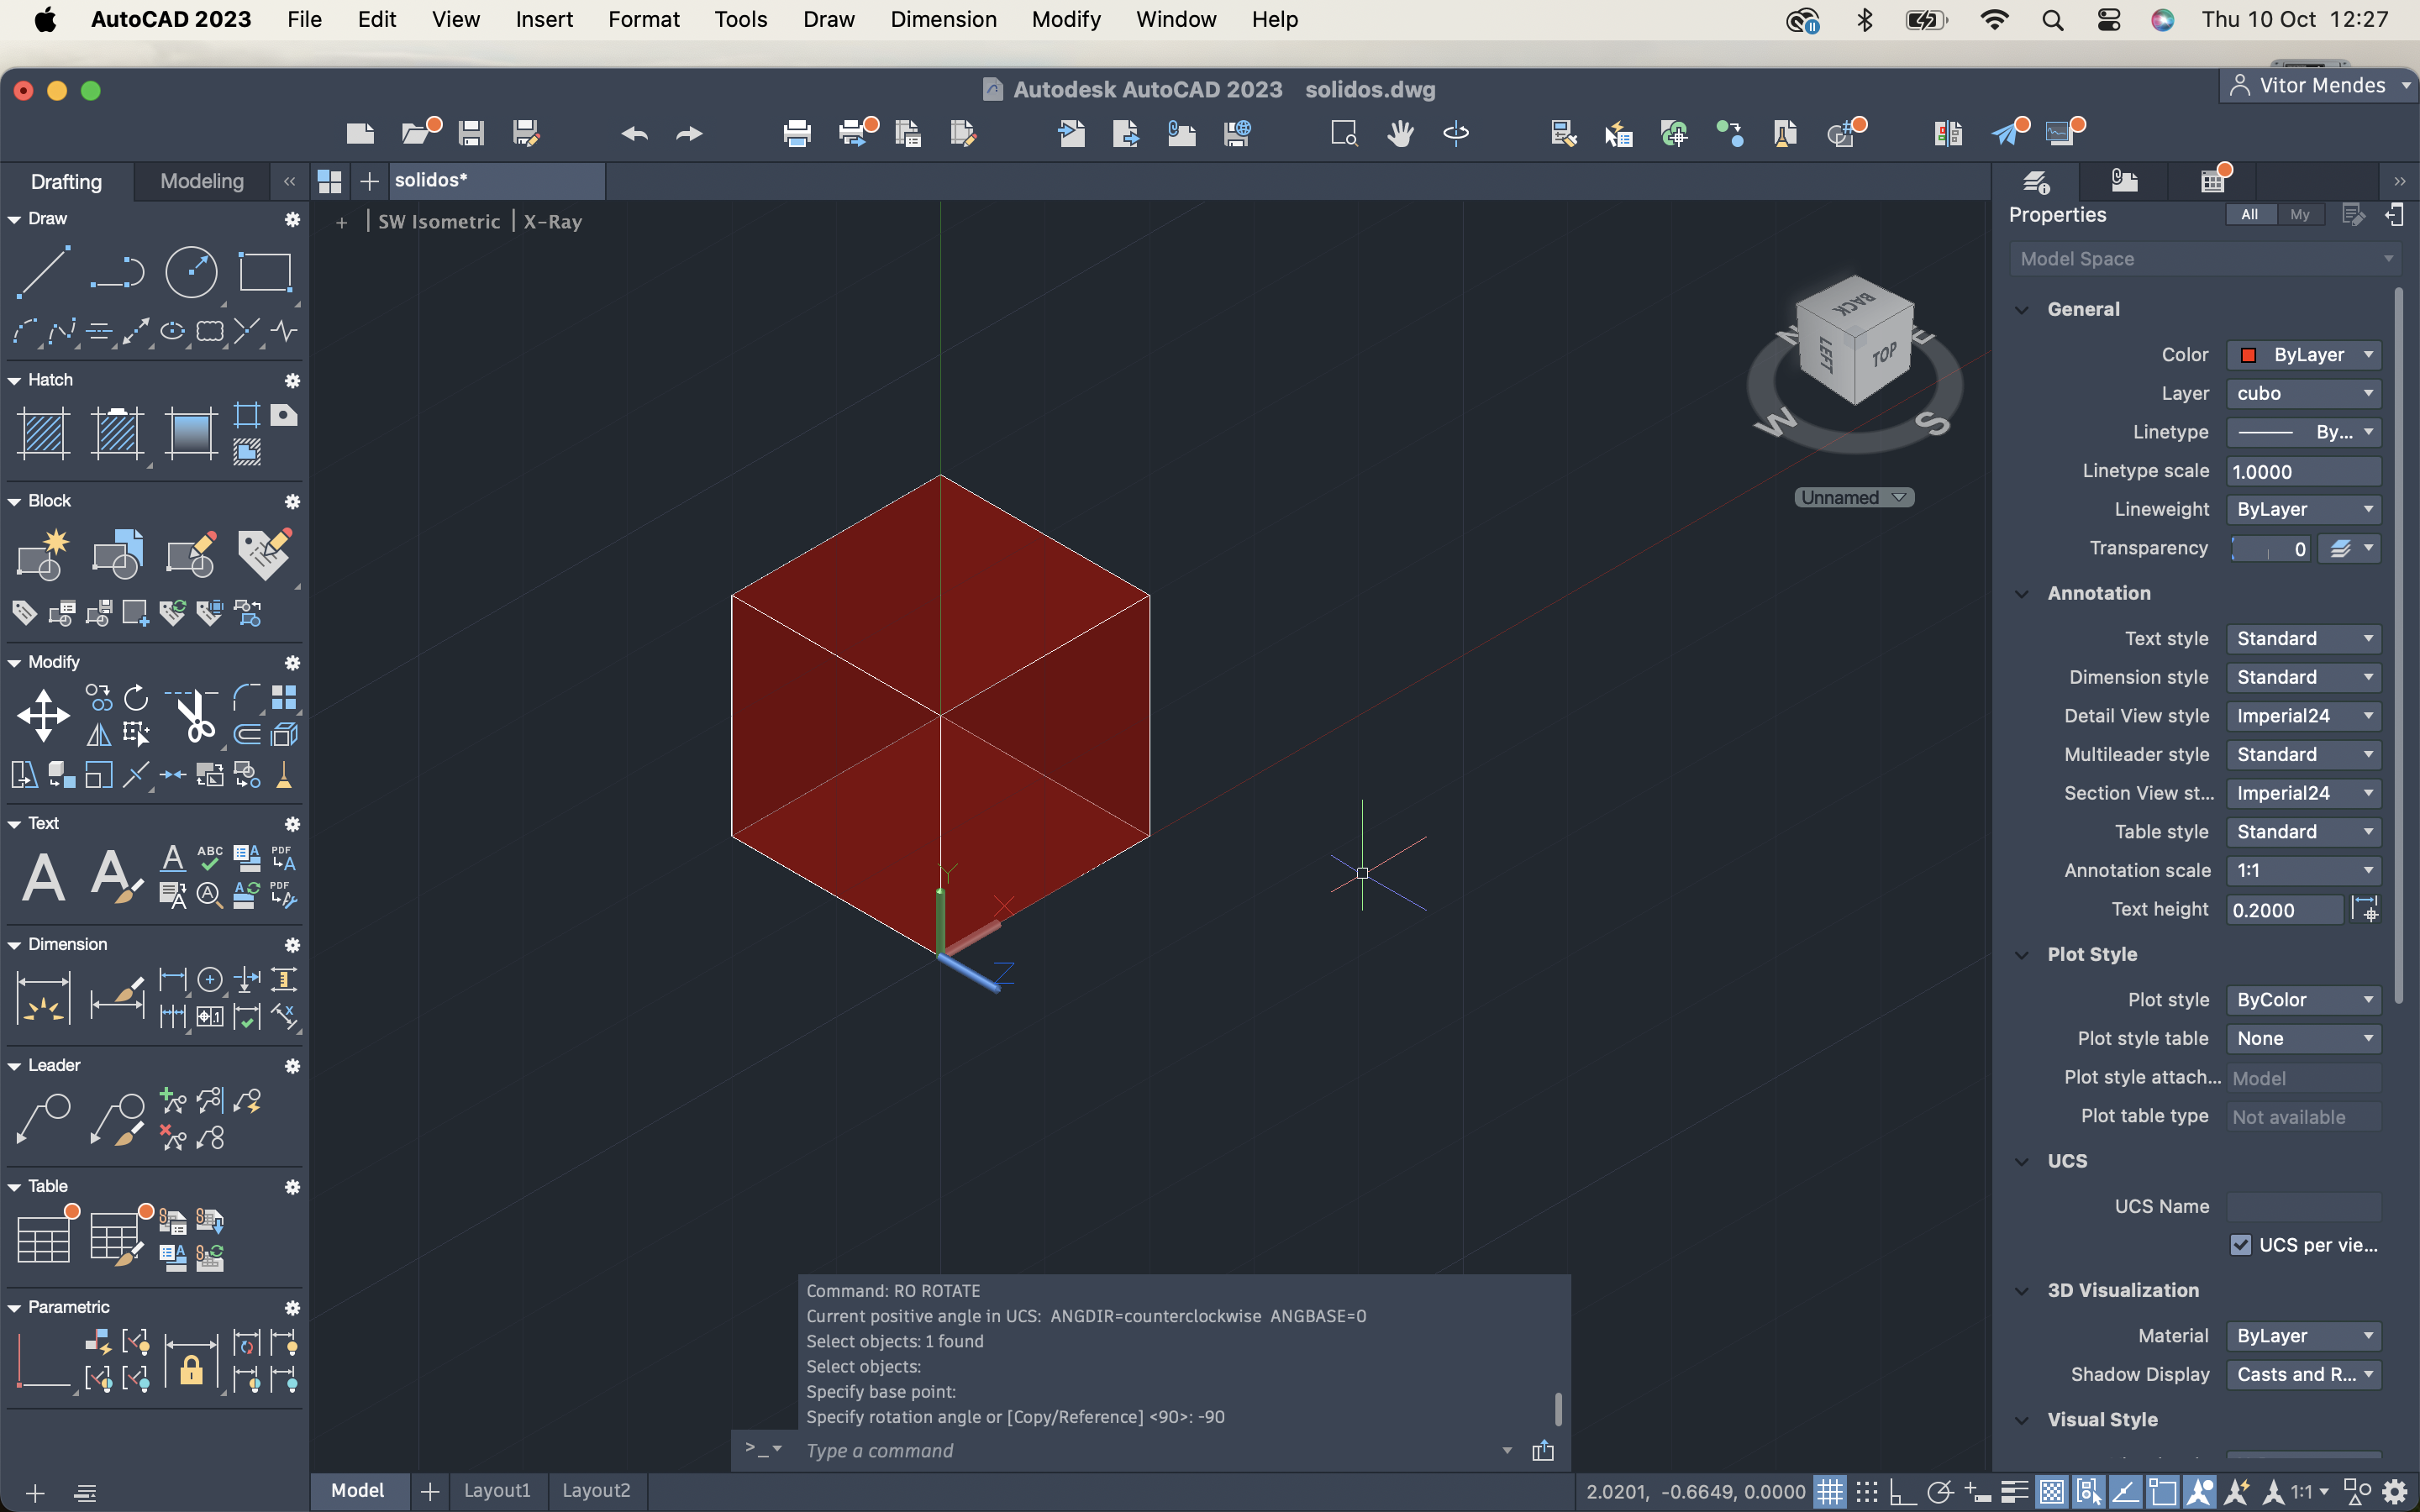Click the Undo arrow in toolbar
The image size is (2420, 1512).
(x=634, y=133)
